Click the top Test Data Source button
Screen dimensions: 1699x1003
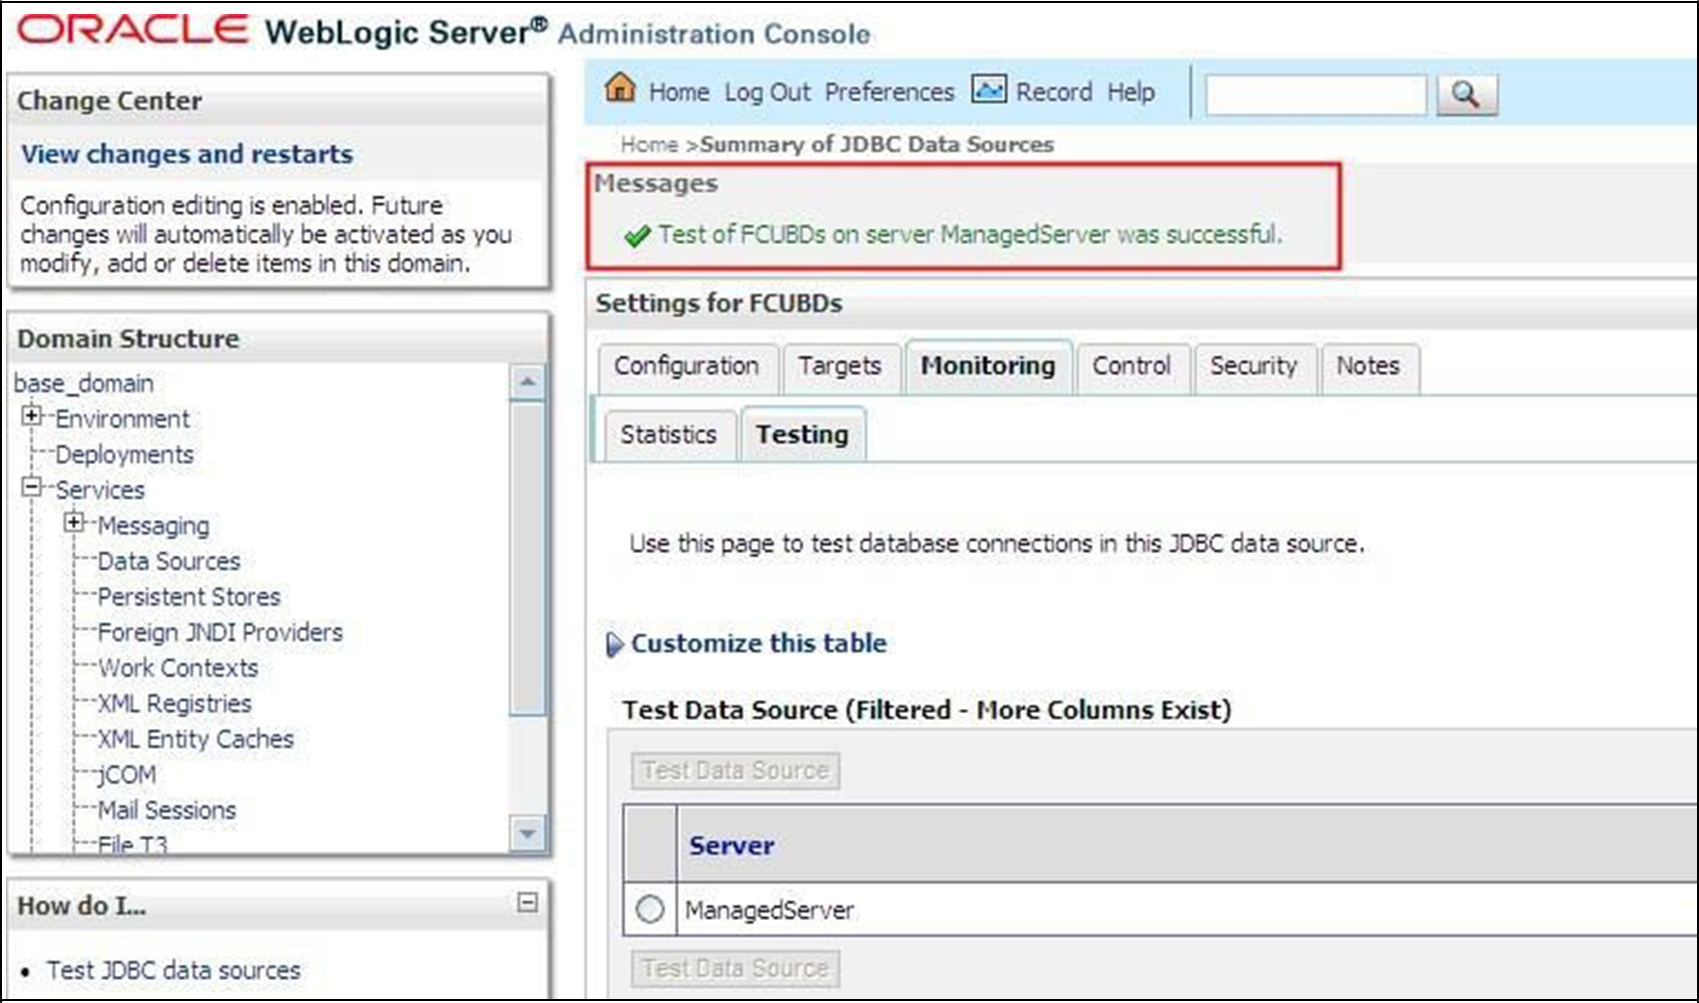[735, 771]
